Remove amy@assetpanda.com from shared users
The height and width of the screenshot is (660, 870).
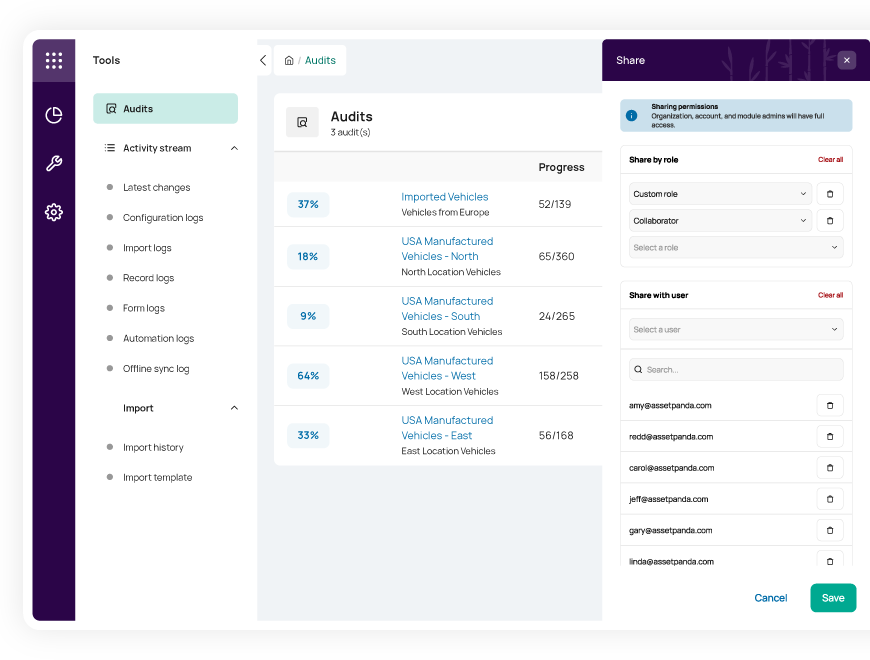830,405
